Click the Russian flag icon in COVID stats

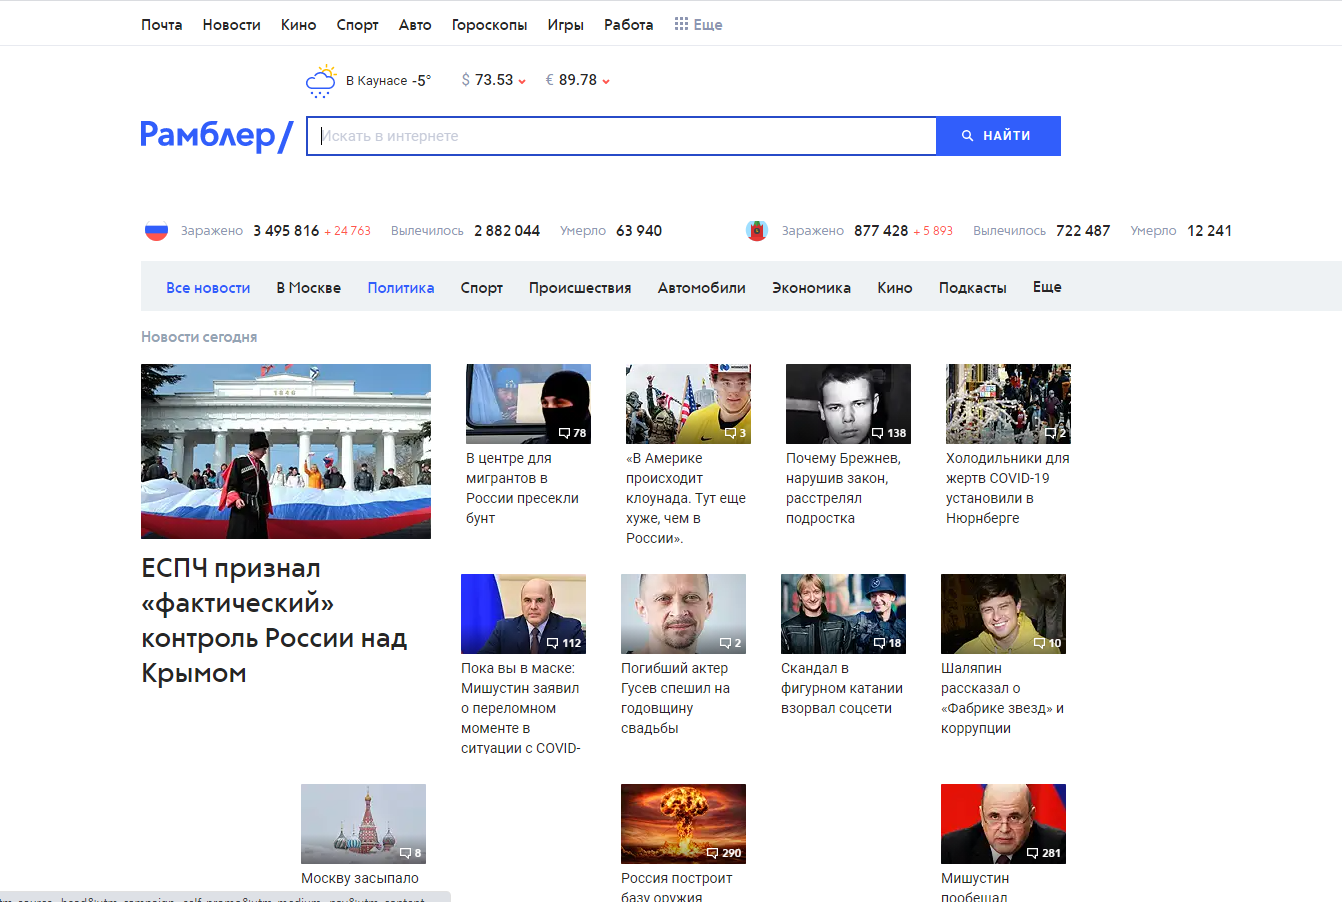[x=156, y=231]
